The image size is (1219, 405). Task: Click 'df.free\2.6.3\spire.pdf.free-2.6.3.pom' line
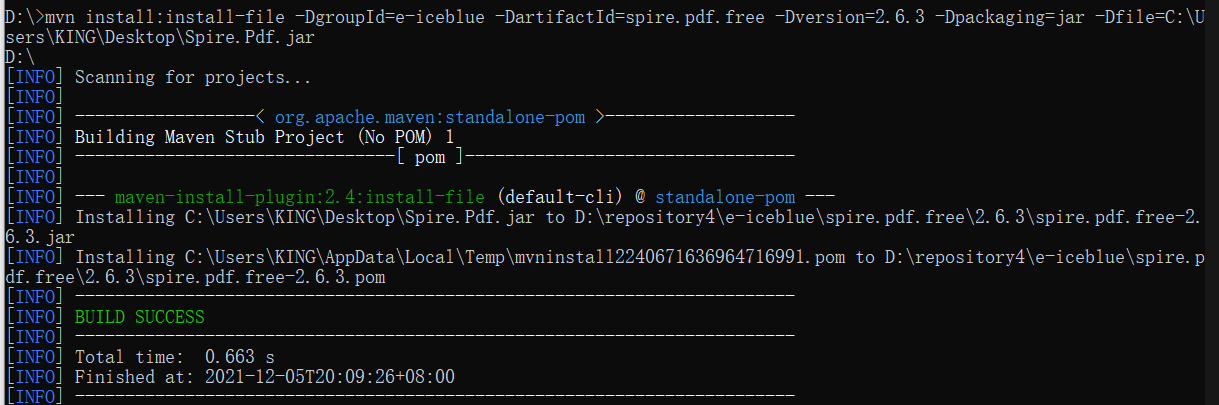(x=195, y=277)
